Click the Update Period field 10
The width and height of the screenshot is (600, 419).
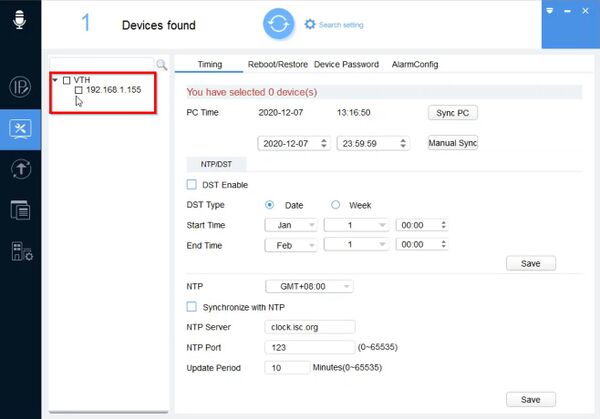(x=287, y=368)
